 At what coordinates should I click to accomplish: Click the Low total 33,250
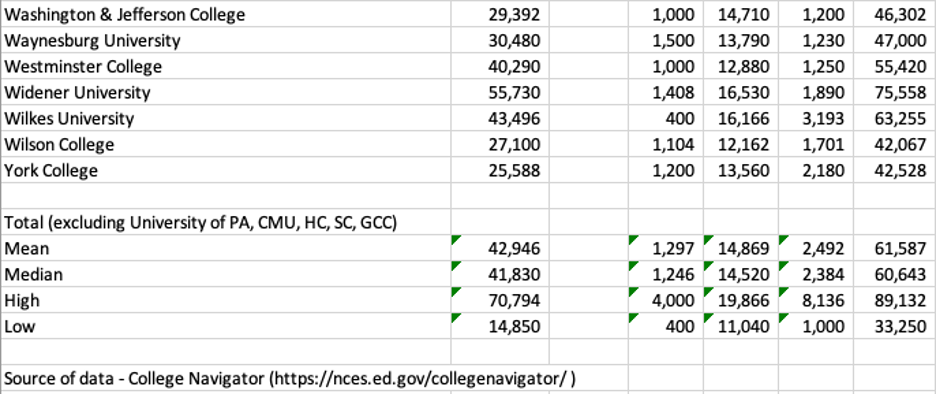click(x=894, y=326)
